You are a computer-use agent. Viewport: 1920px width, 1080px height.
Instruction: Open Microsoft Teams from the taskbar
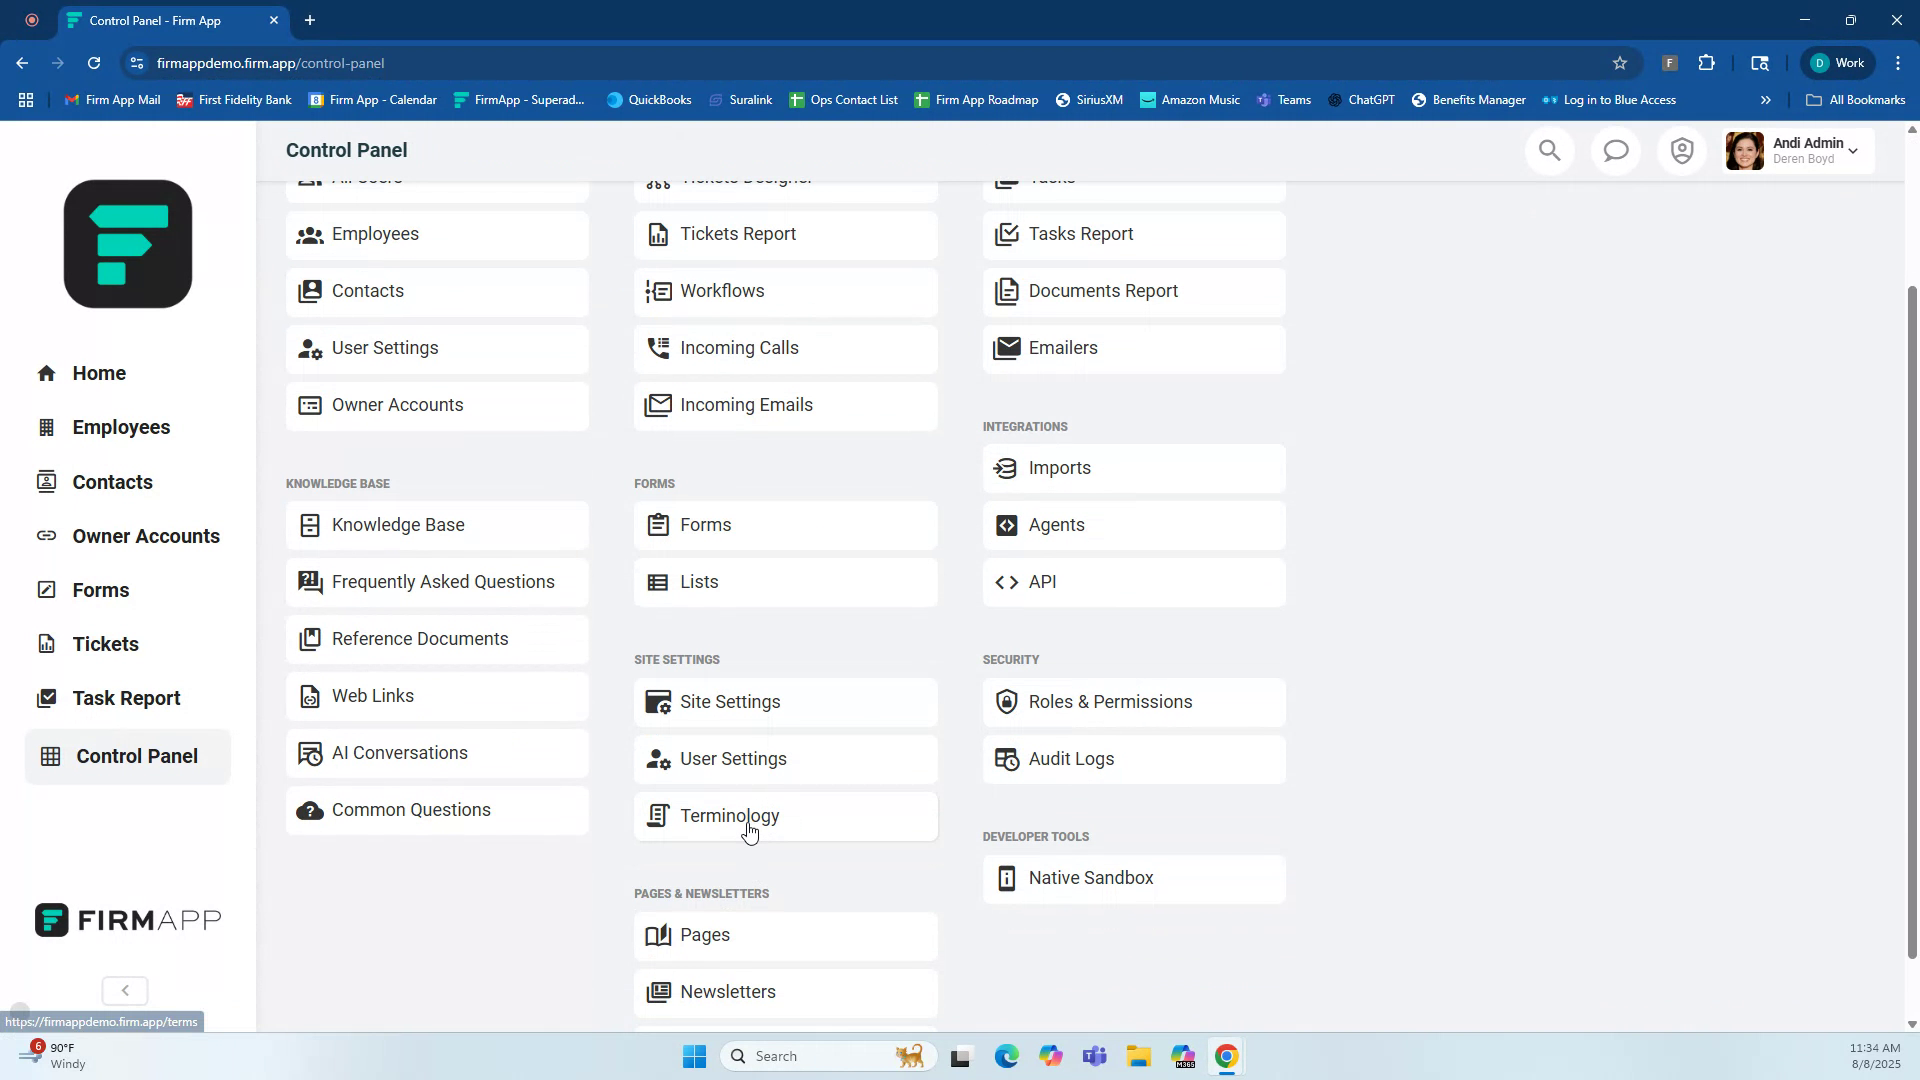point(1095,1055)
